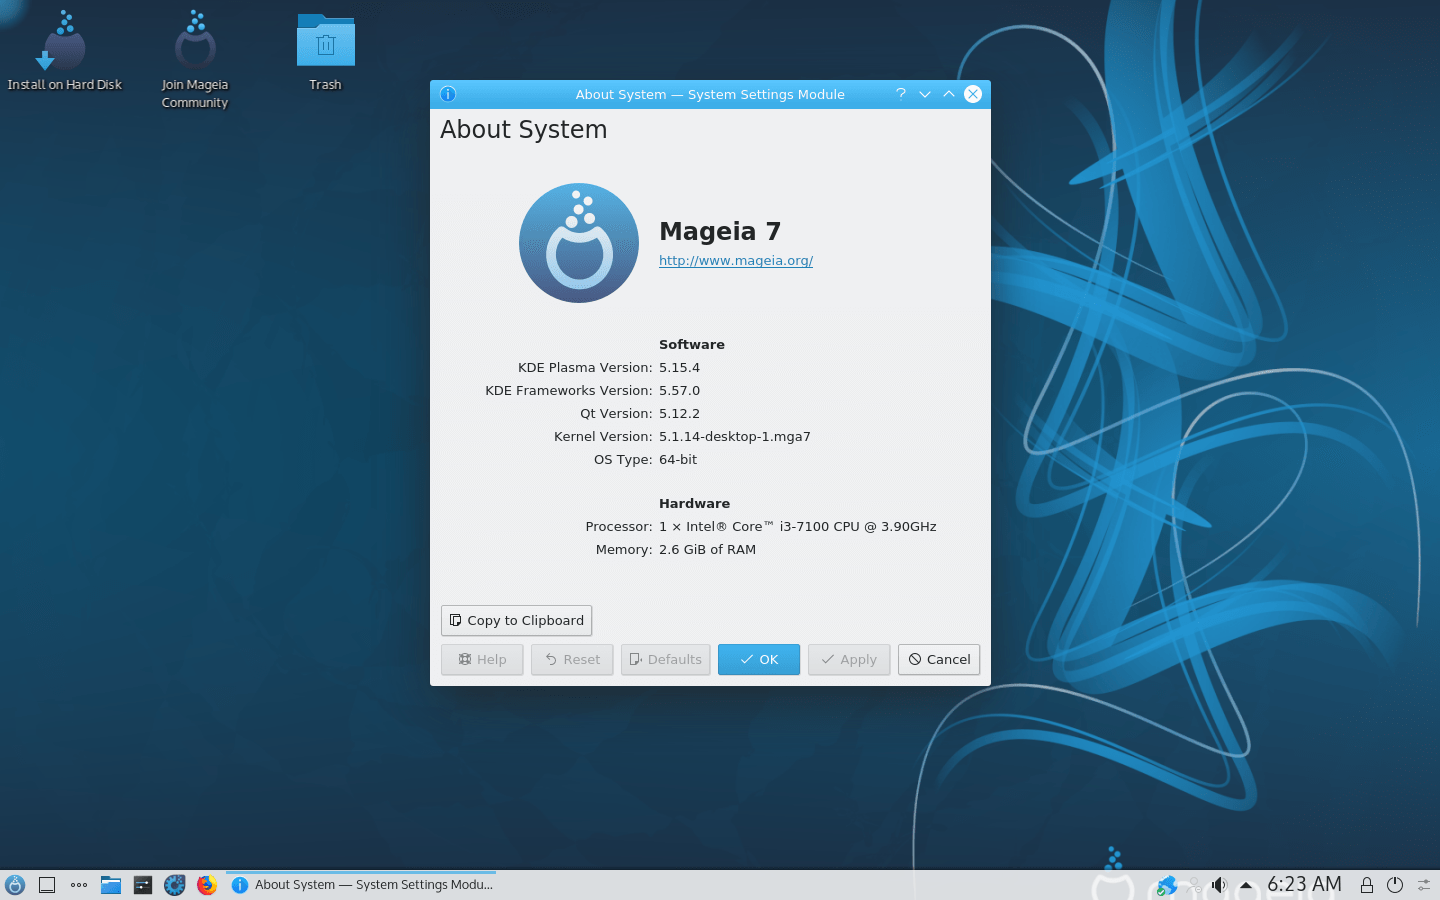The width and height of the screenshot is (1440, 900).
Task: Click the info icon in dialog title bar
Action: click(x=448, y=94)
